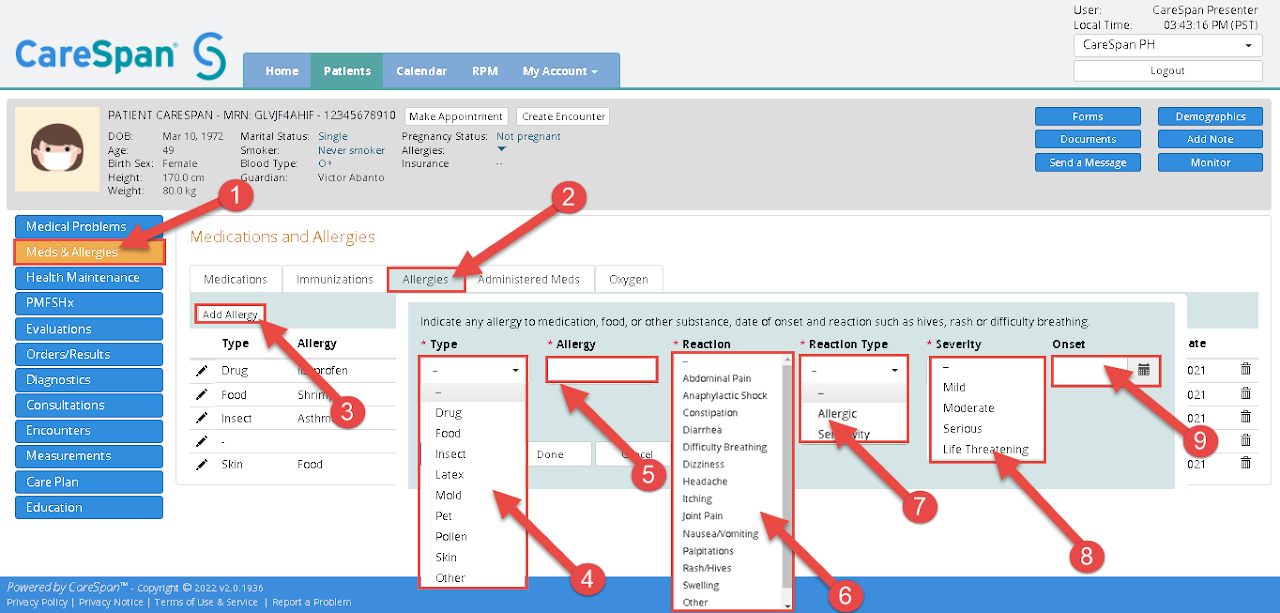
Task: Switch to the Oxygen tab
Action: (629, 279)
